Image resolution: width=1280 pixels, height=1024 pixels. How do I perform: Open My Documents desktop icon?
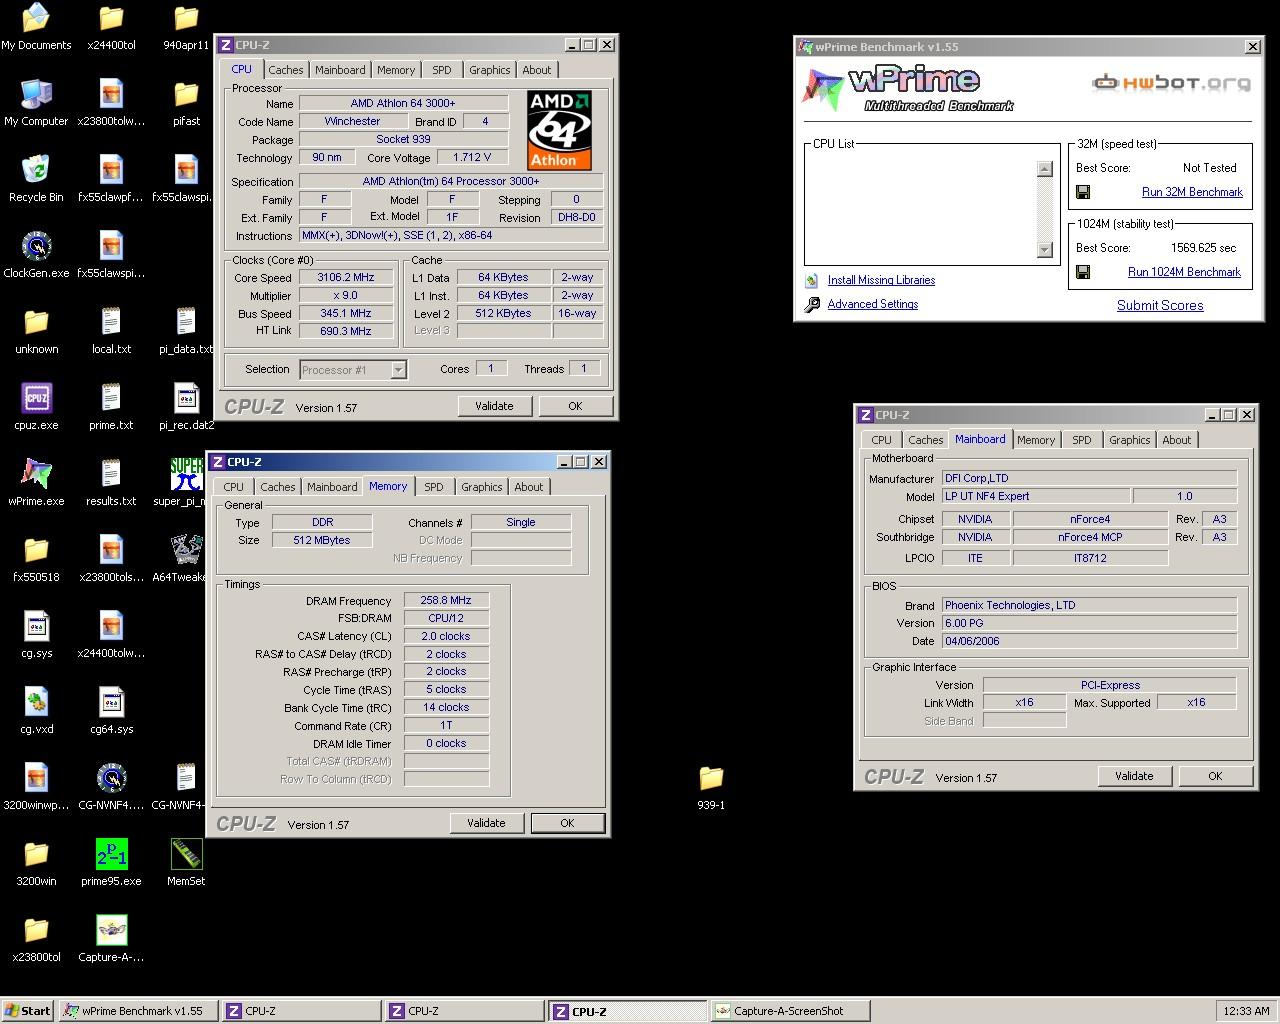(x=36, y=18)
